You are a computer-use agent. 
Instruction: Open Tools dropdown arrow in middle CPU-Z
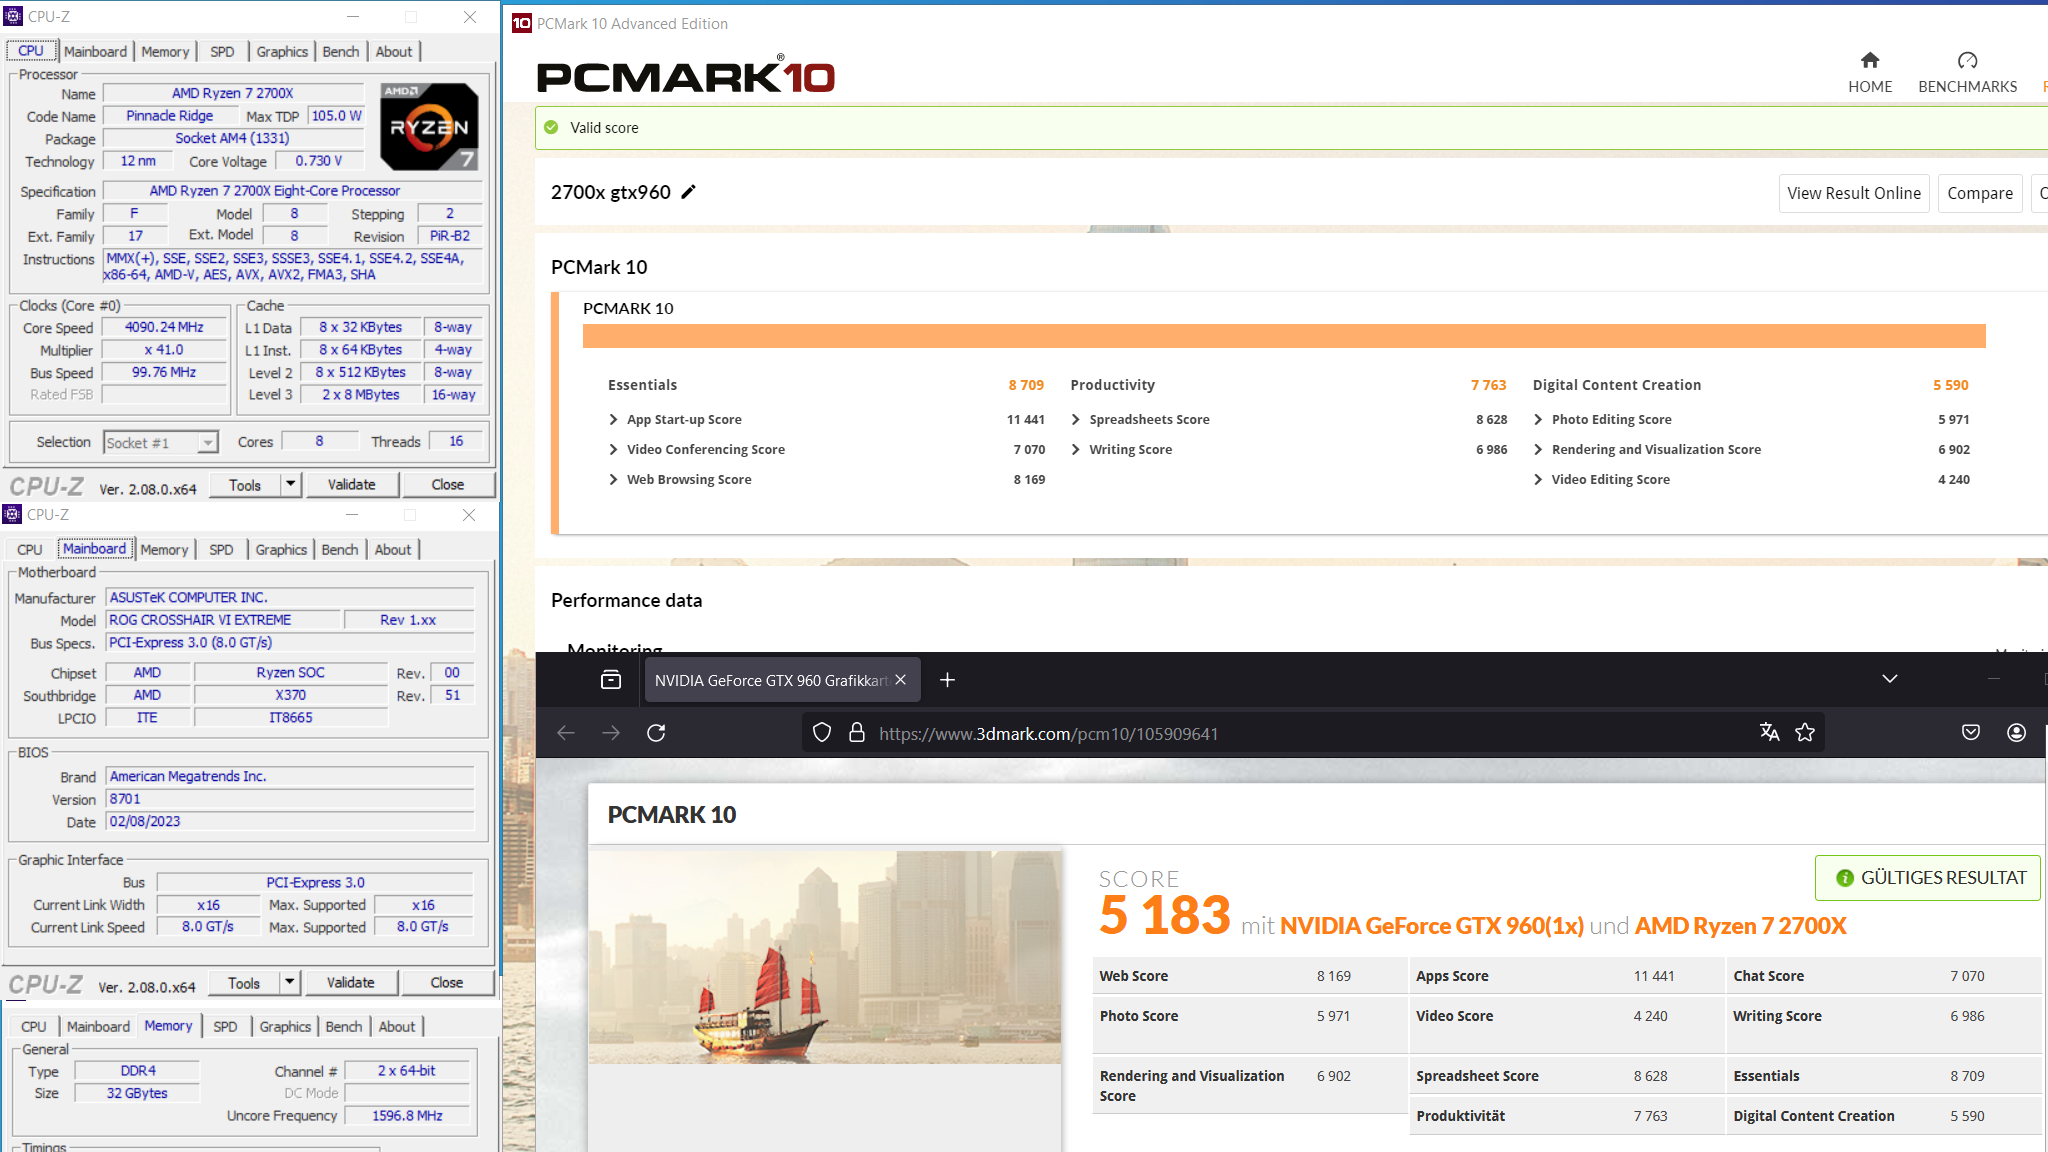289,983
